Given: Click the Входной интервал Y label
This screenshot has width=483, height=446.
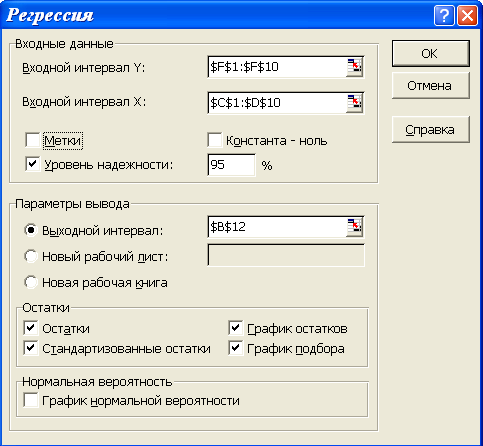Looking at the screenshot, I should (84, 68).
